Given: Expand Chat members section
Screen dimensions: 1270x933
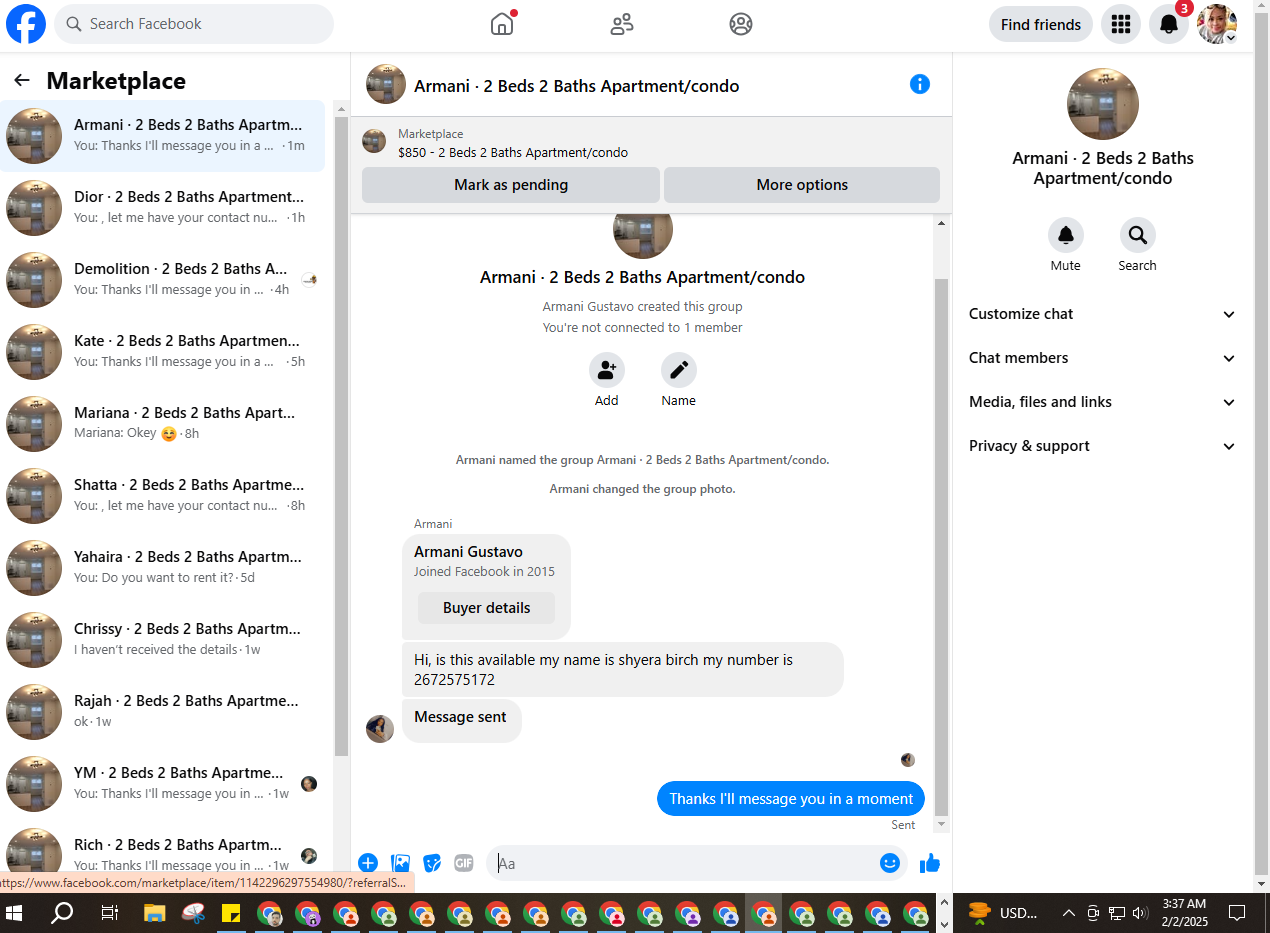Looking at the screenshot, I should (x=1102, y=358).
